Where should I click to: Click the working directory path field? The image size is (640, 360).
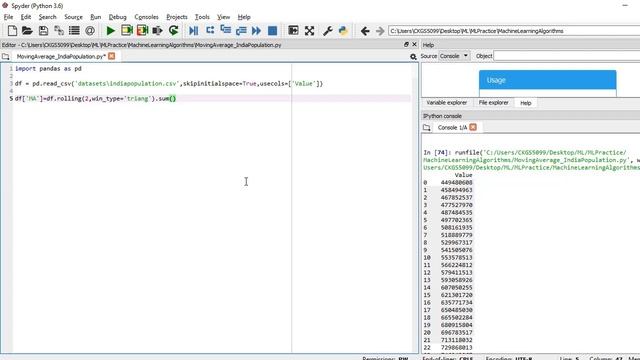coord(514,31)
